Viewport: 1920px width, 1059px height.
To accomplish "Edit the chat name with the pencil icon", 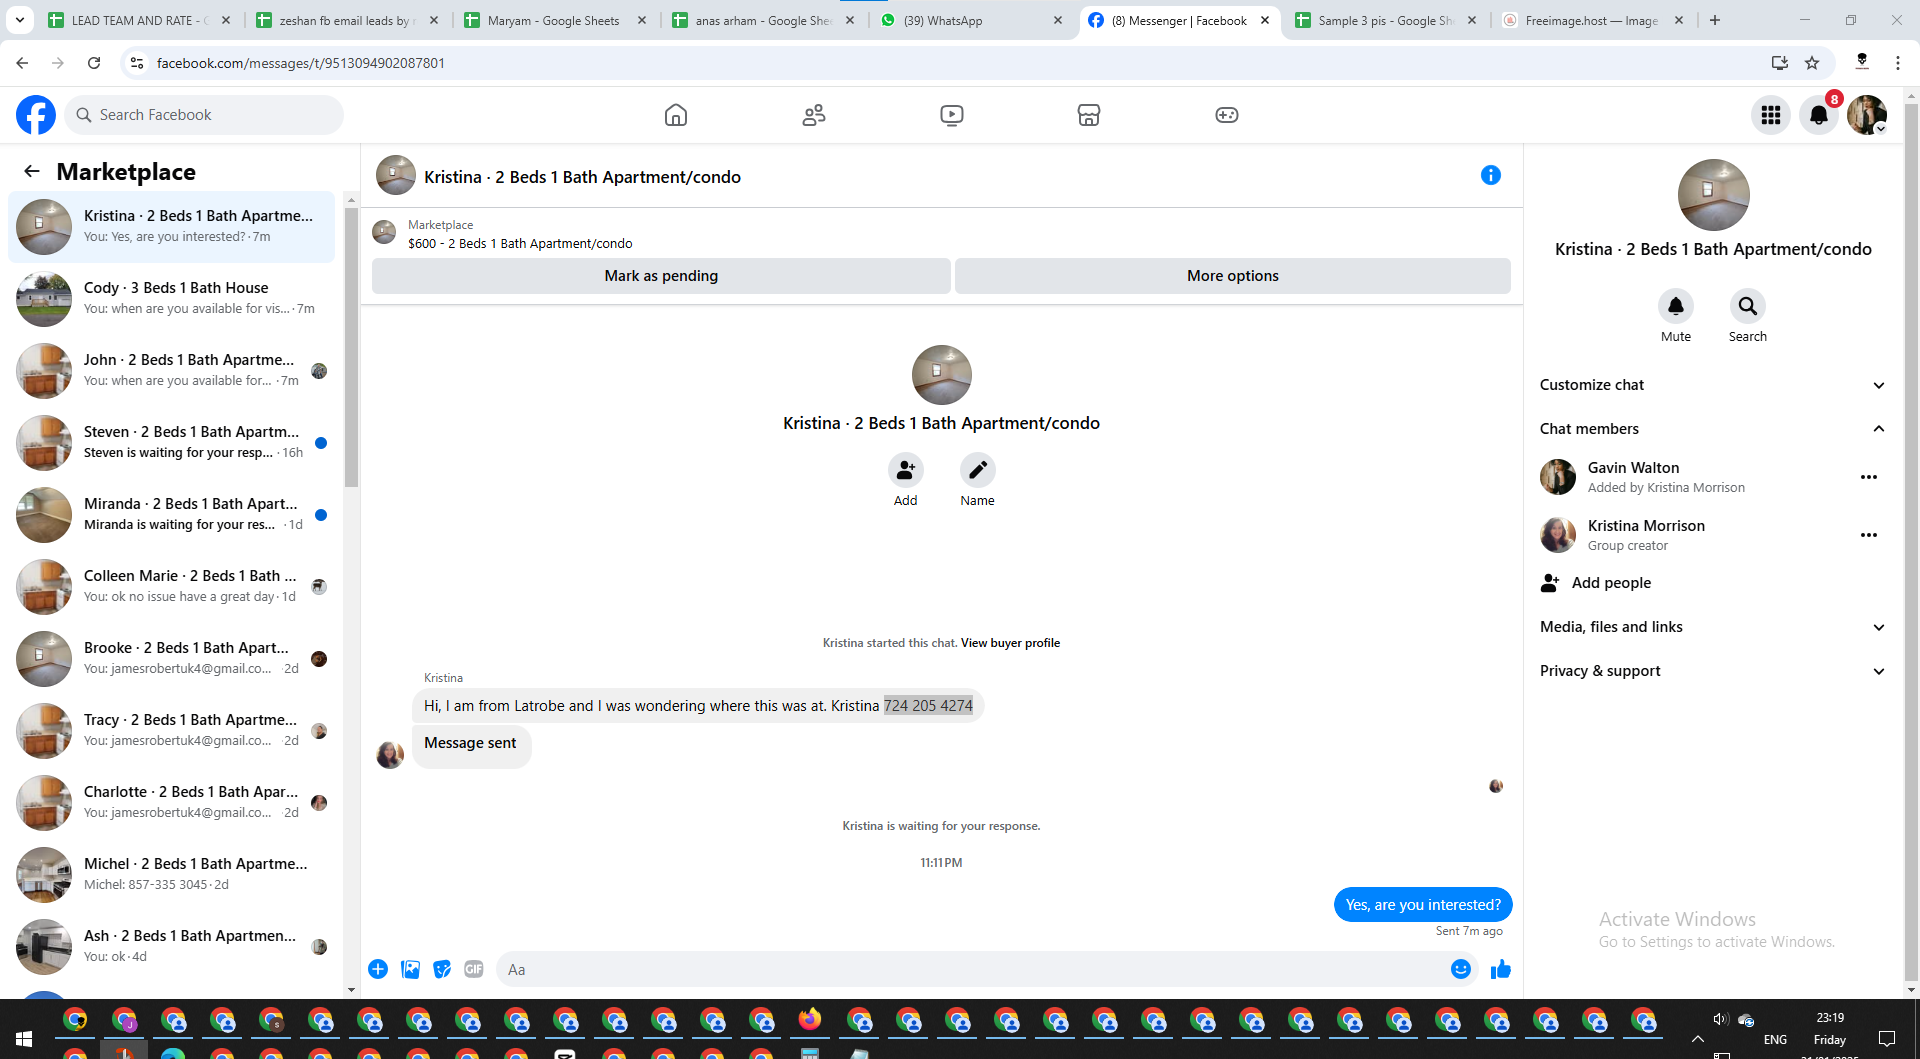I will pyautogui.click(x=977, y=470).
